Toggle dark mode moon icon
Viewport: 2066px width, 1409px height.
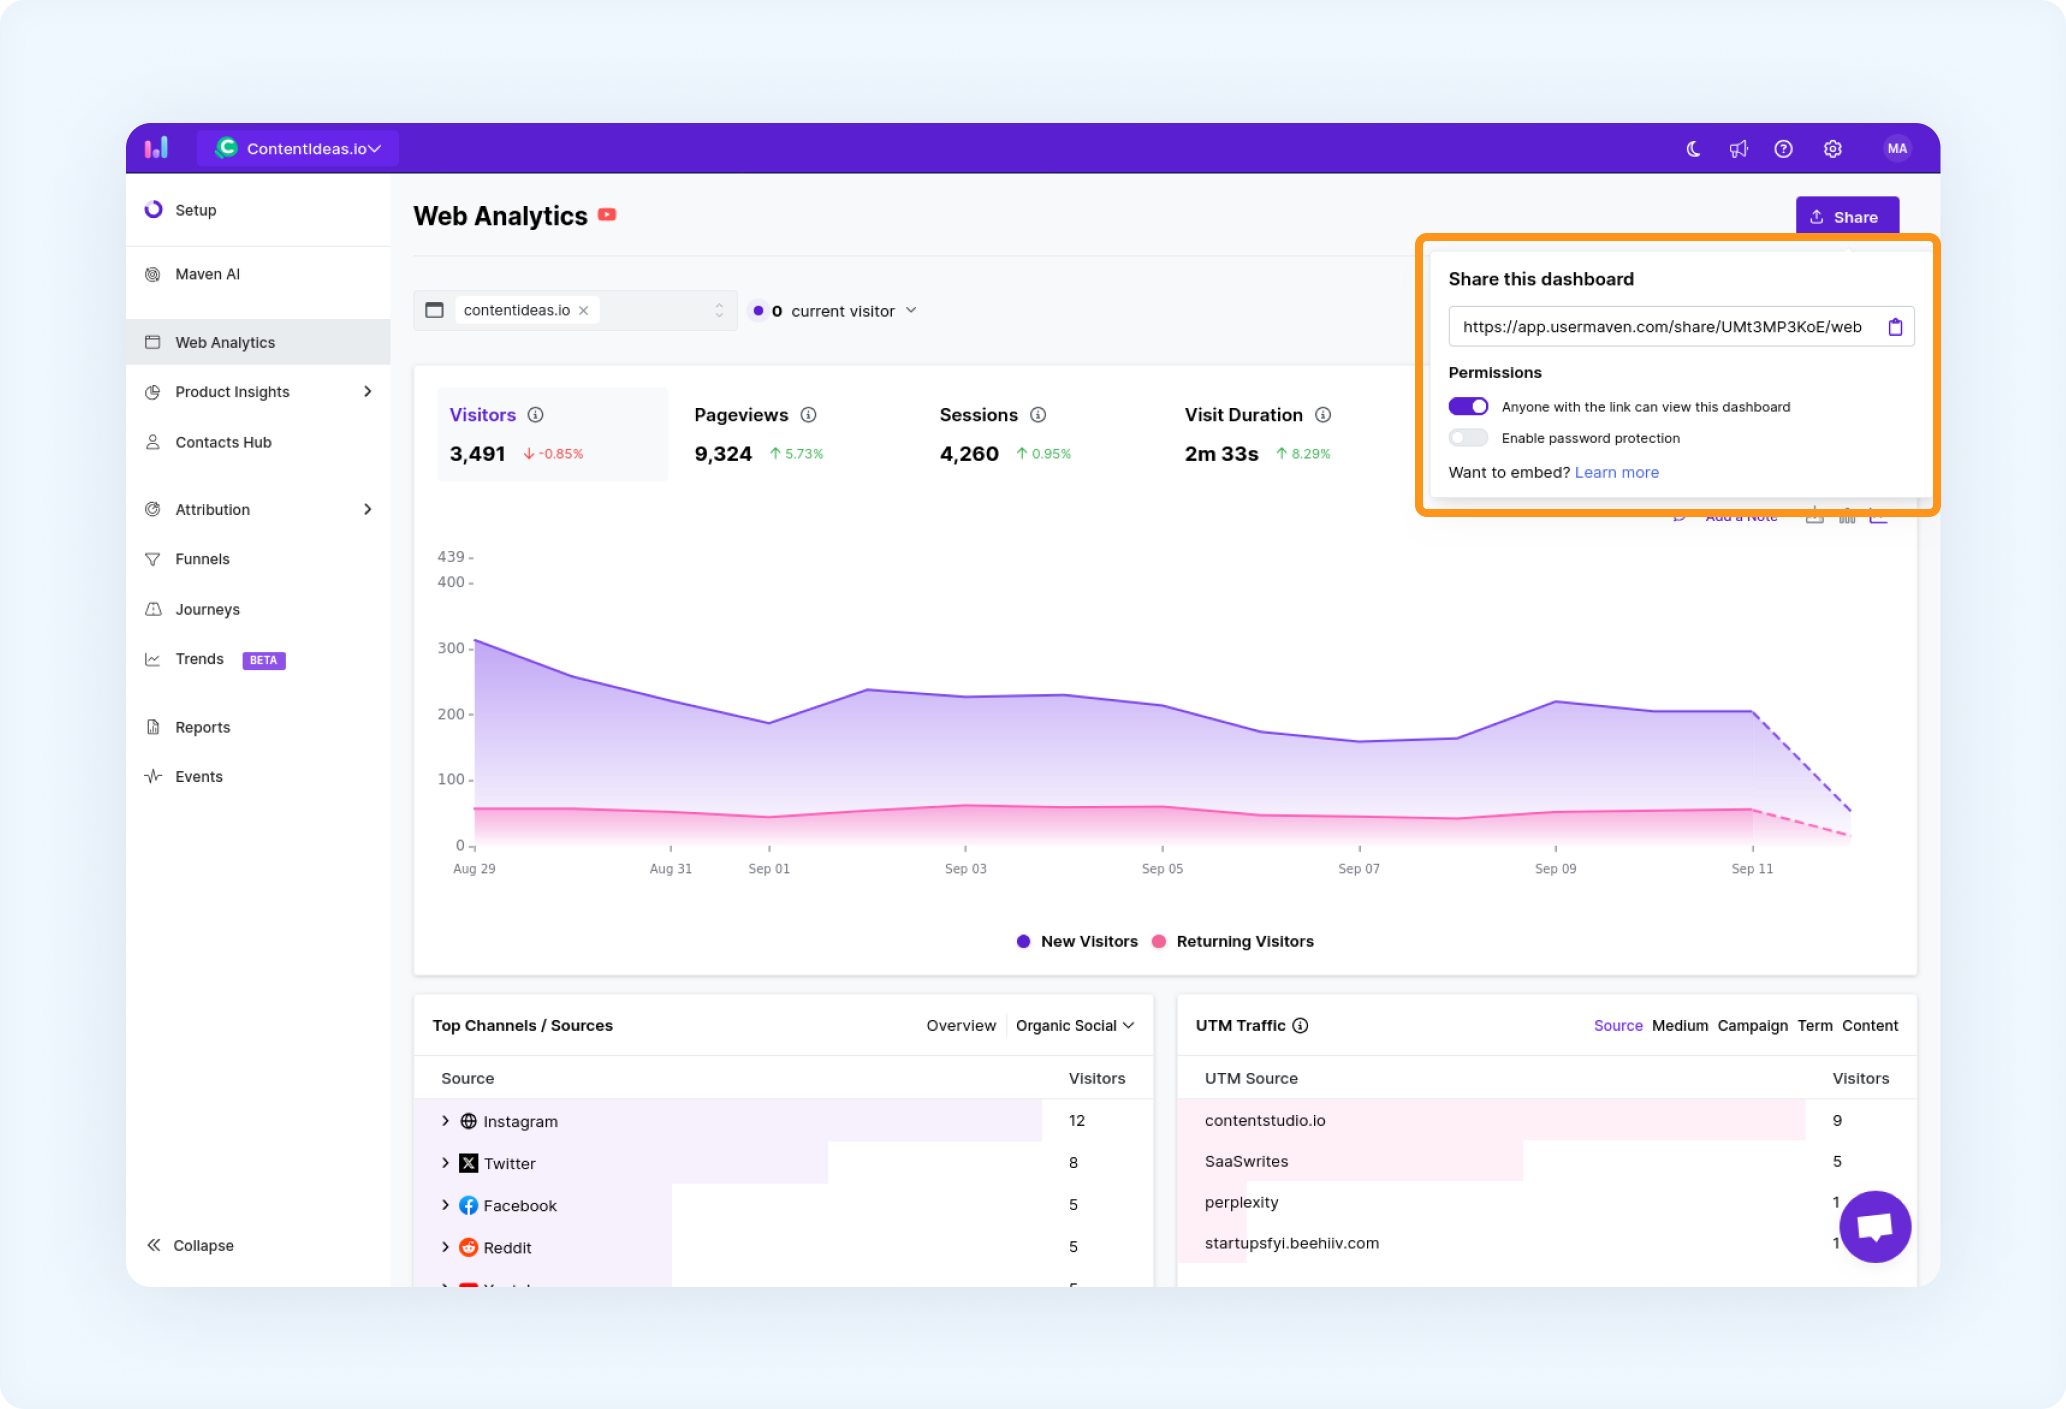coord(1693,149)
